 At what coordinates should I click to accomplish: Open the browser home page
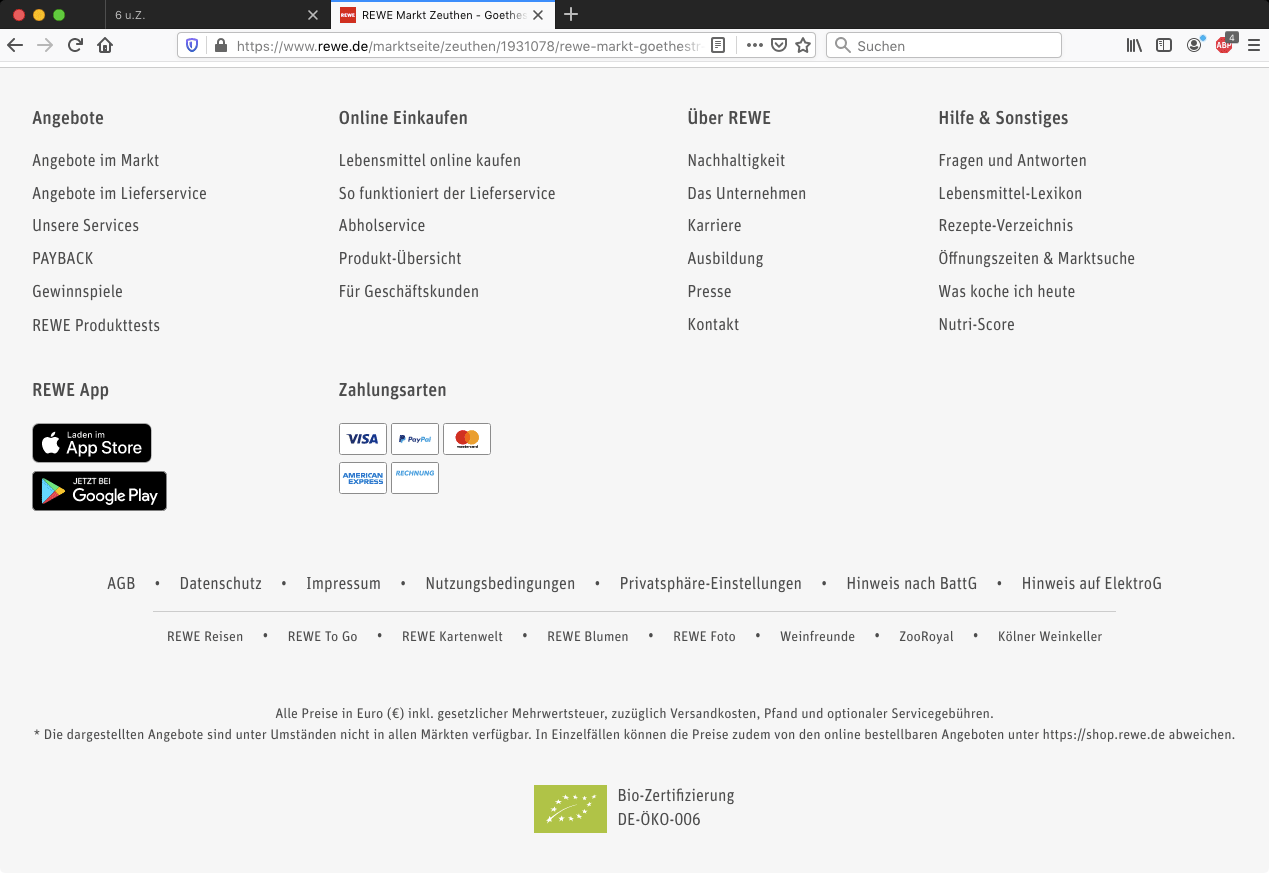pyautogui.click(x=105, y=45)
